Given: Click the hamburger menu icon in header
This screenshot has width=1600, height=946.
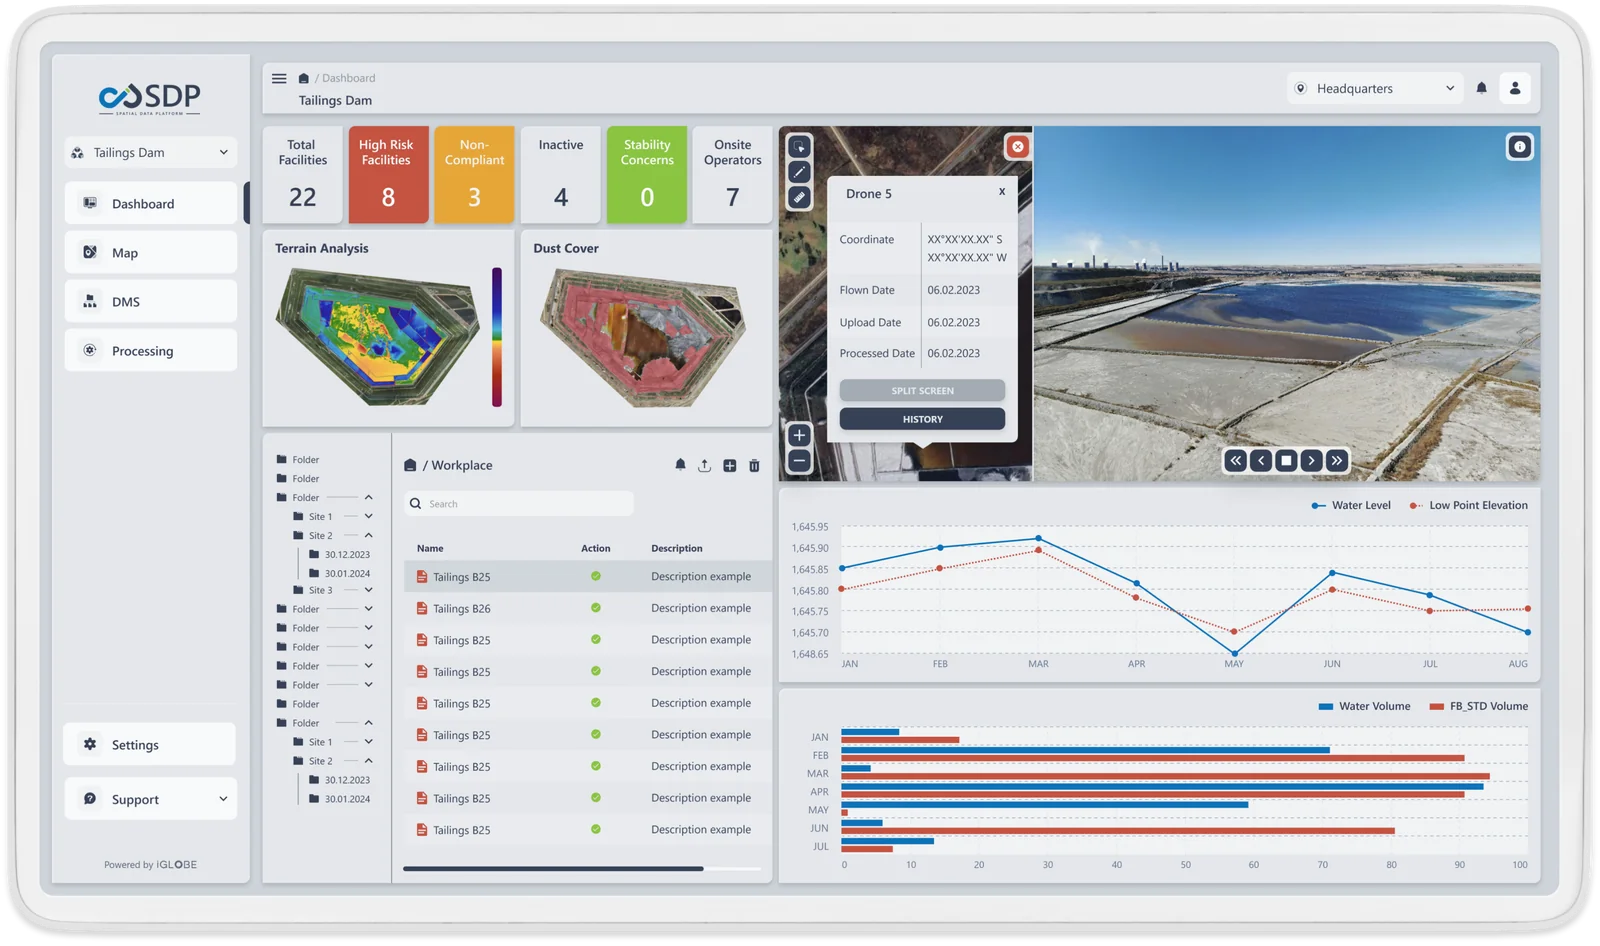Looking at the screenshot, I should (279, 78).
